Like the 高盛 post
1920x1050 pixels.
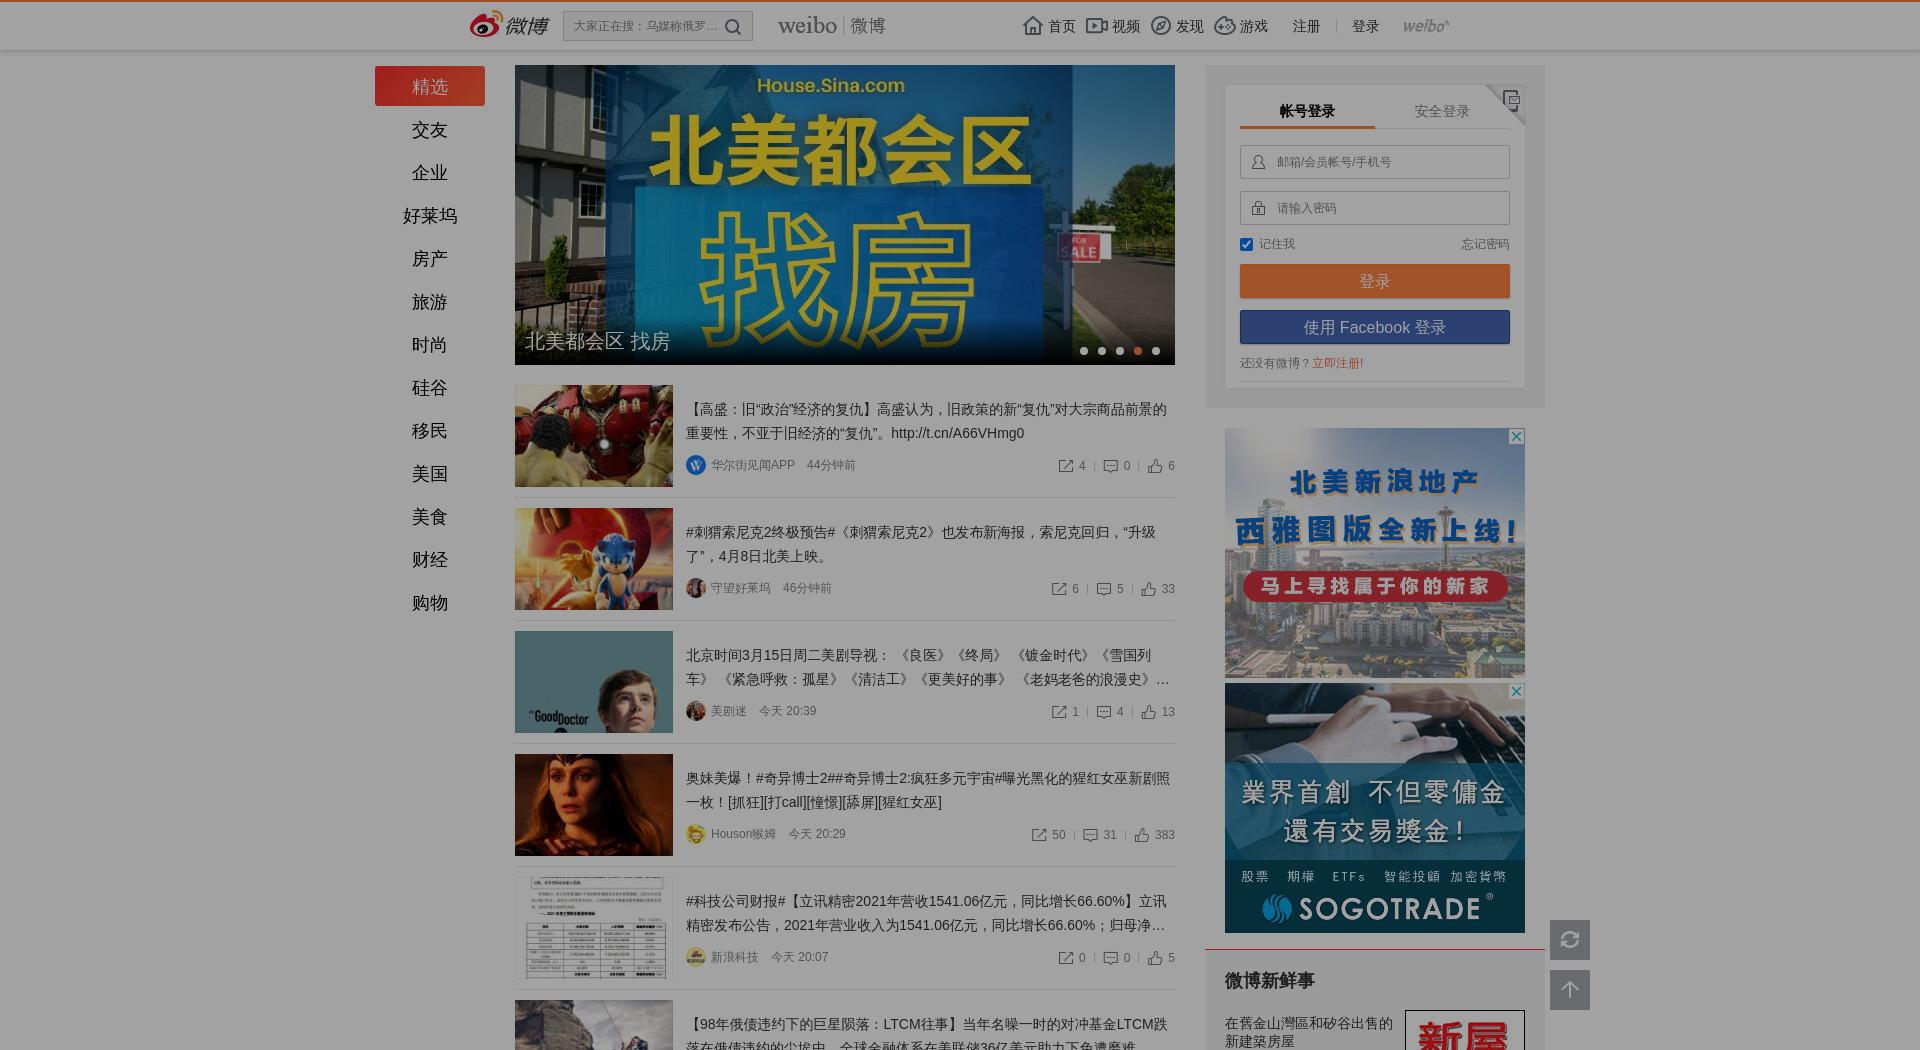[x=1155, y=466]
